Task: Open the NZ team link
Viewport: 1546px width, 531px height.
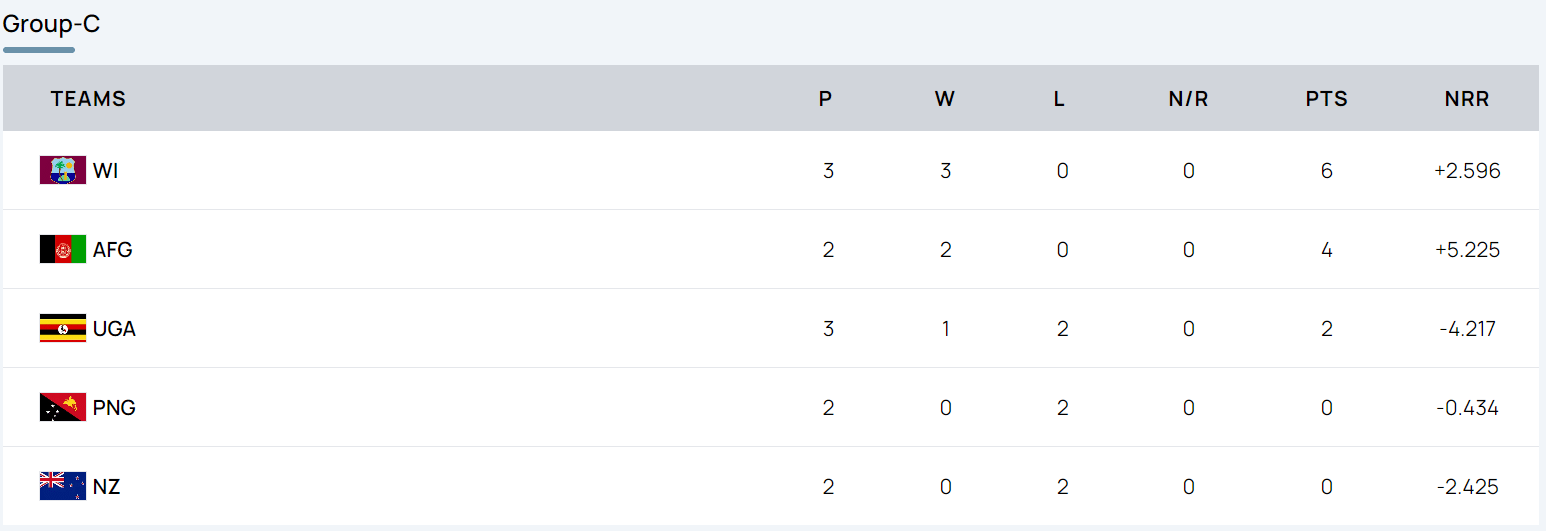Action: [x=106, y=487]
